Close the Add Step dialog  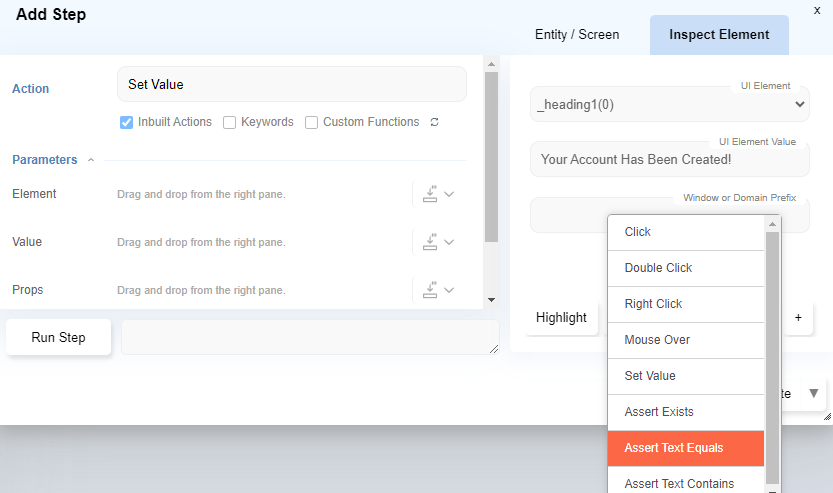[x=817, y=9]
